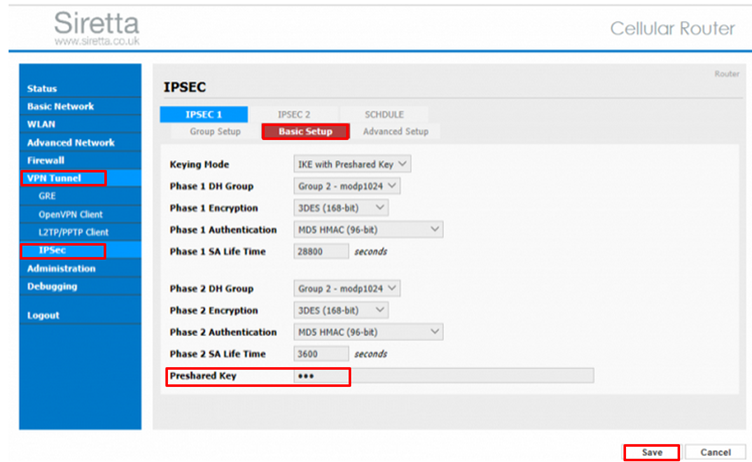Image resolution: width=752 pixels, height=462 pixels.
Task: Open Basic Setup sub-tab
Action: (306, 131)
